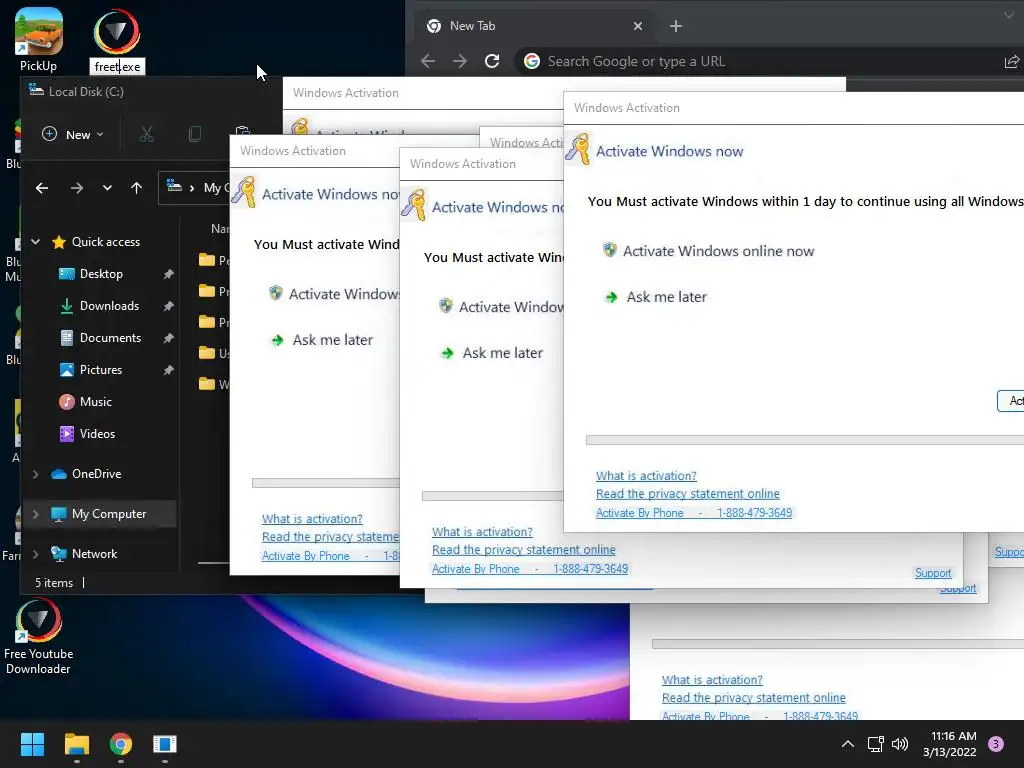The image size is (1024, 768).
Task: Reload the page in Chrome
Action: tap(492, 61)
